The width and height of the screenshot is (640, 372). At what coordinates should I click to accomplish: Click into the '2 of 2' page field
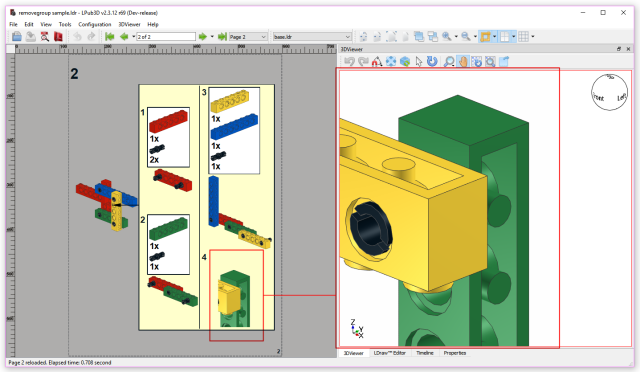pyautogui.click(x=166, y=37)
